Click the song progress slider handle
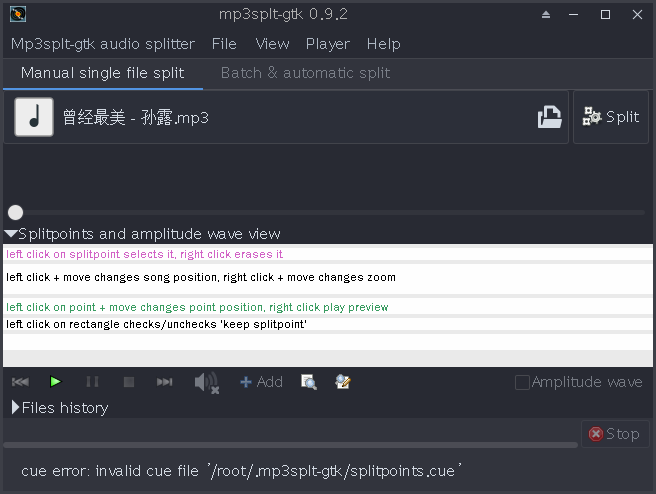Viewport: 656px width, 494px height. [15, 212]
